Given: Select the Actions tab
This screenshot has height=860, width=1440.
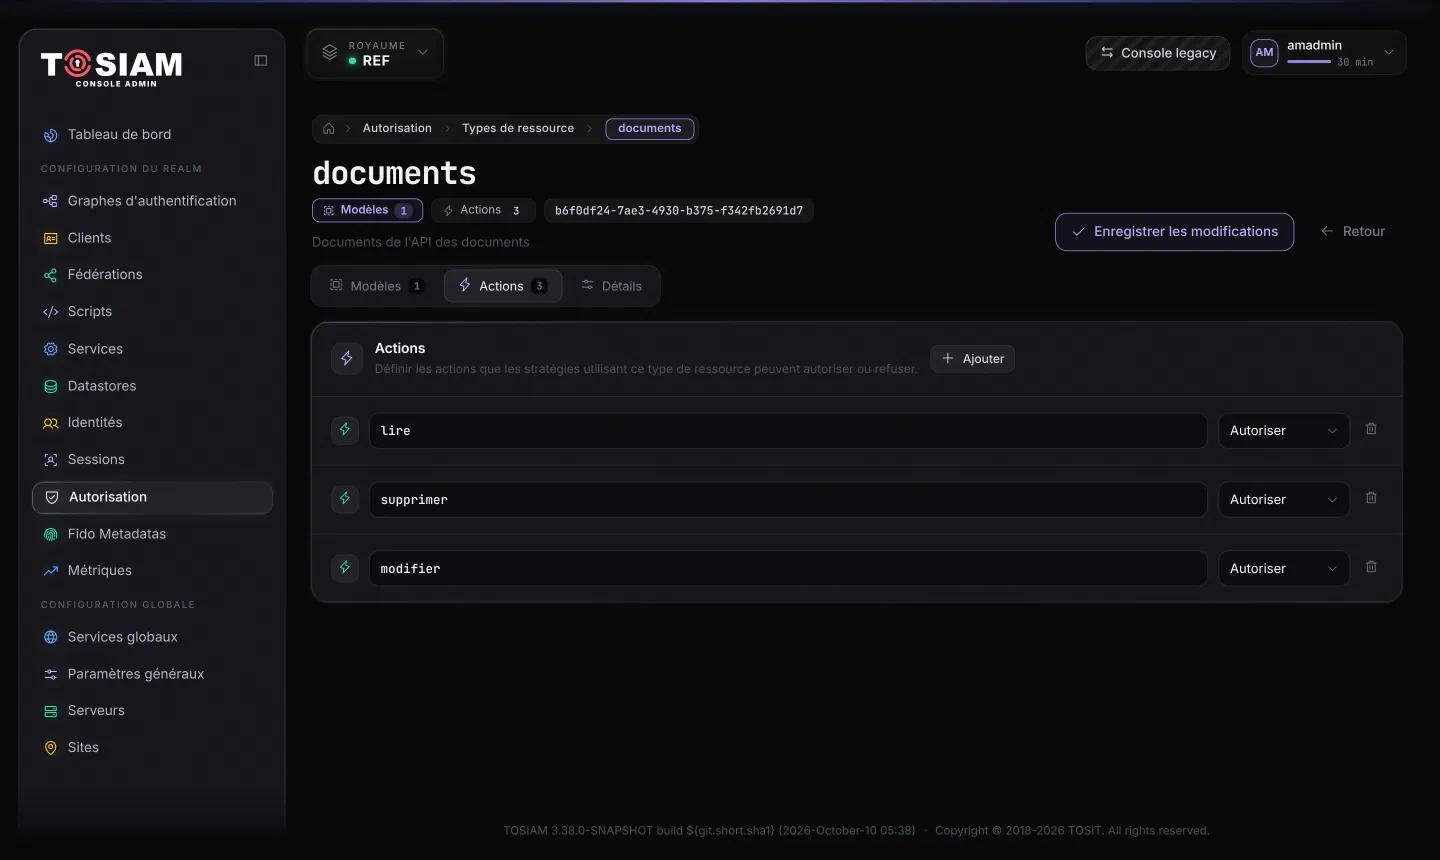Looking at the screenshot, I should pos(502,286).
